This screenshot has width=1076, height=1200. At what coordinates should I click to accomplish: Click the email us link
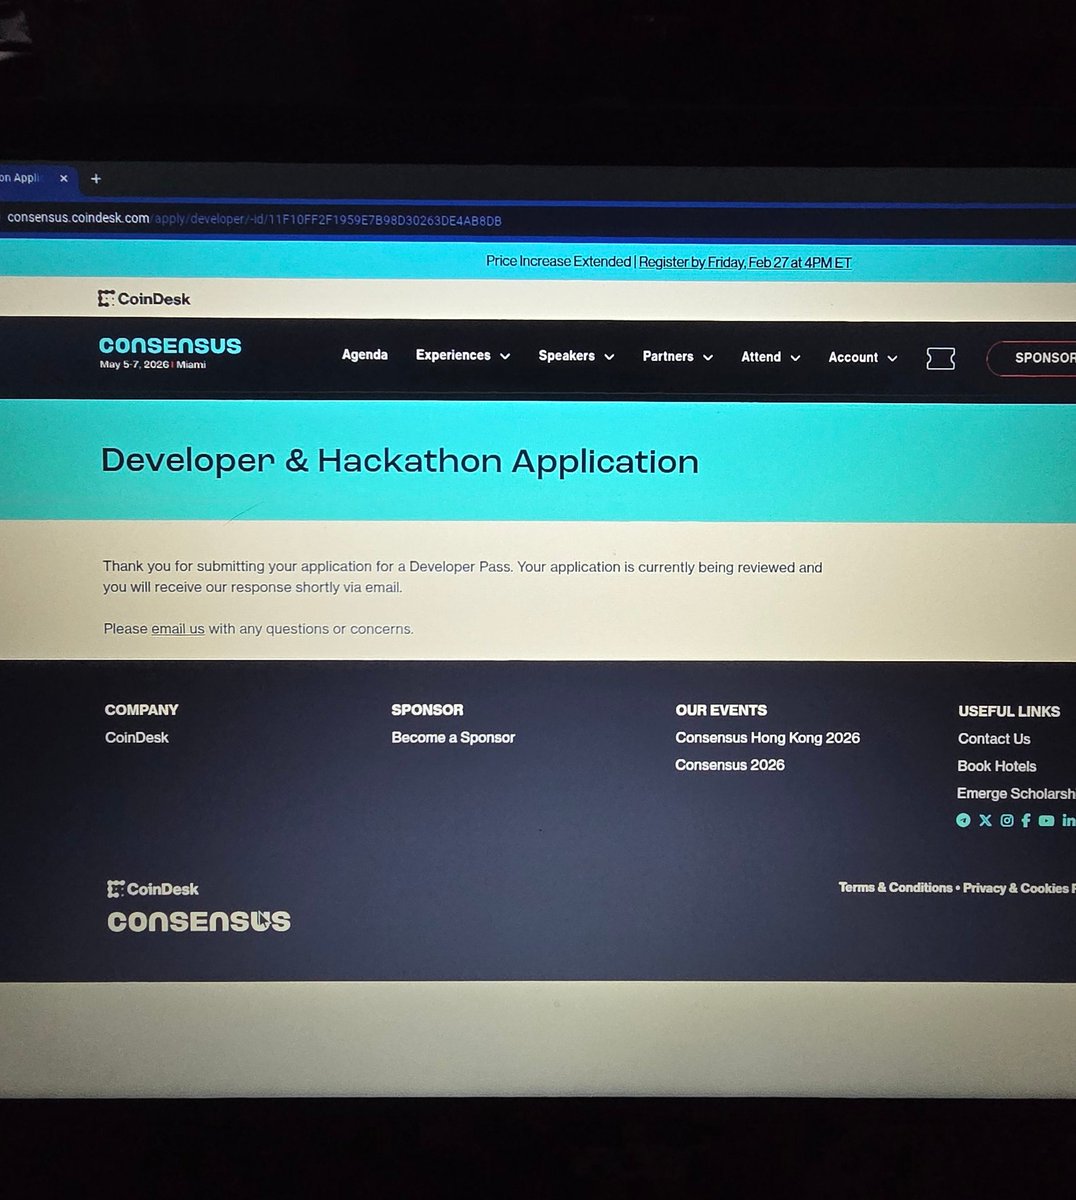[x=177, y=628]
